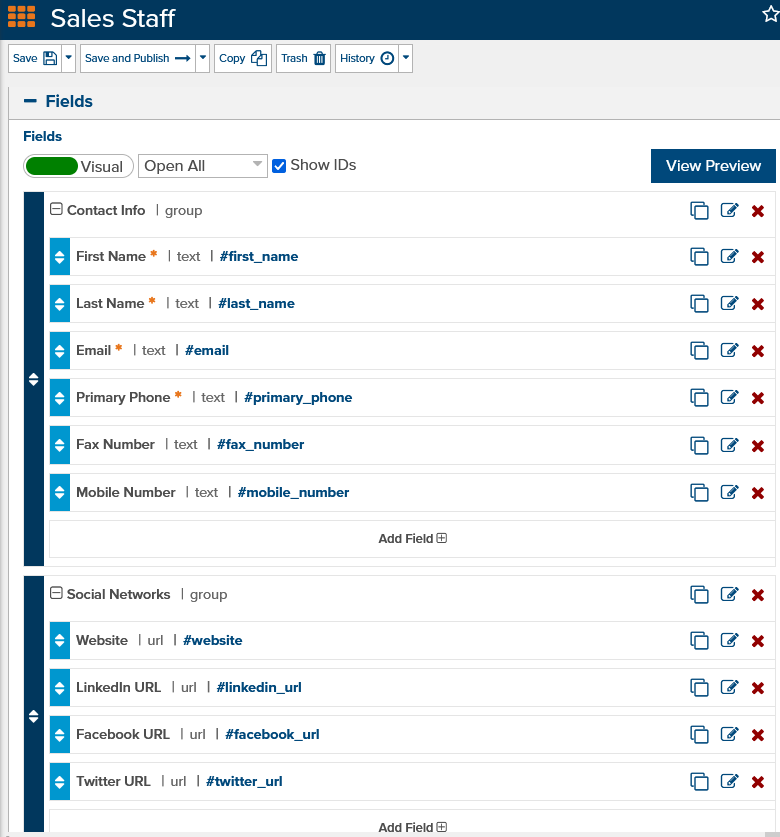Image resolution: width=780 pixels, height=837 pixels.
Task: Collapse the Social Networks group
Action: pos(56,593)
